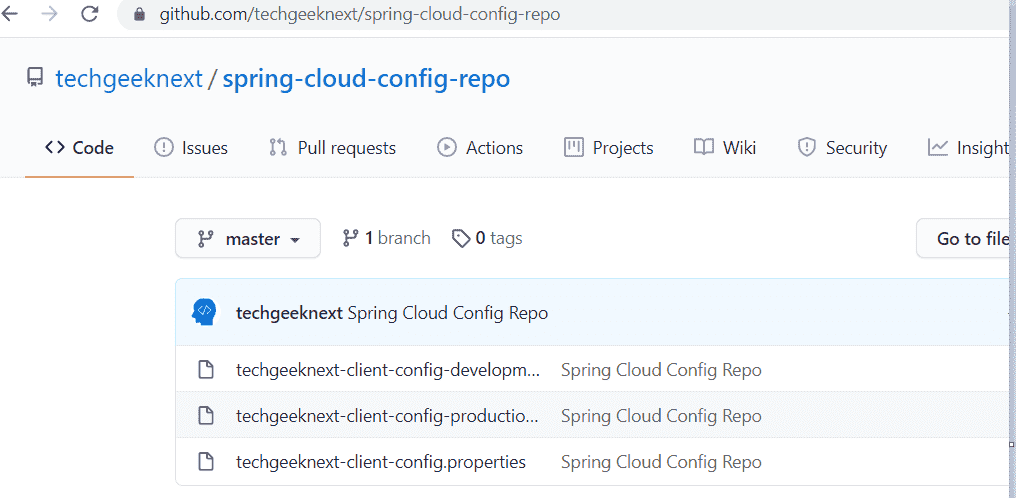Open the 0 tags link
The width and height of the screenshot is (1016, 498).
487,238
